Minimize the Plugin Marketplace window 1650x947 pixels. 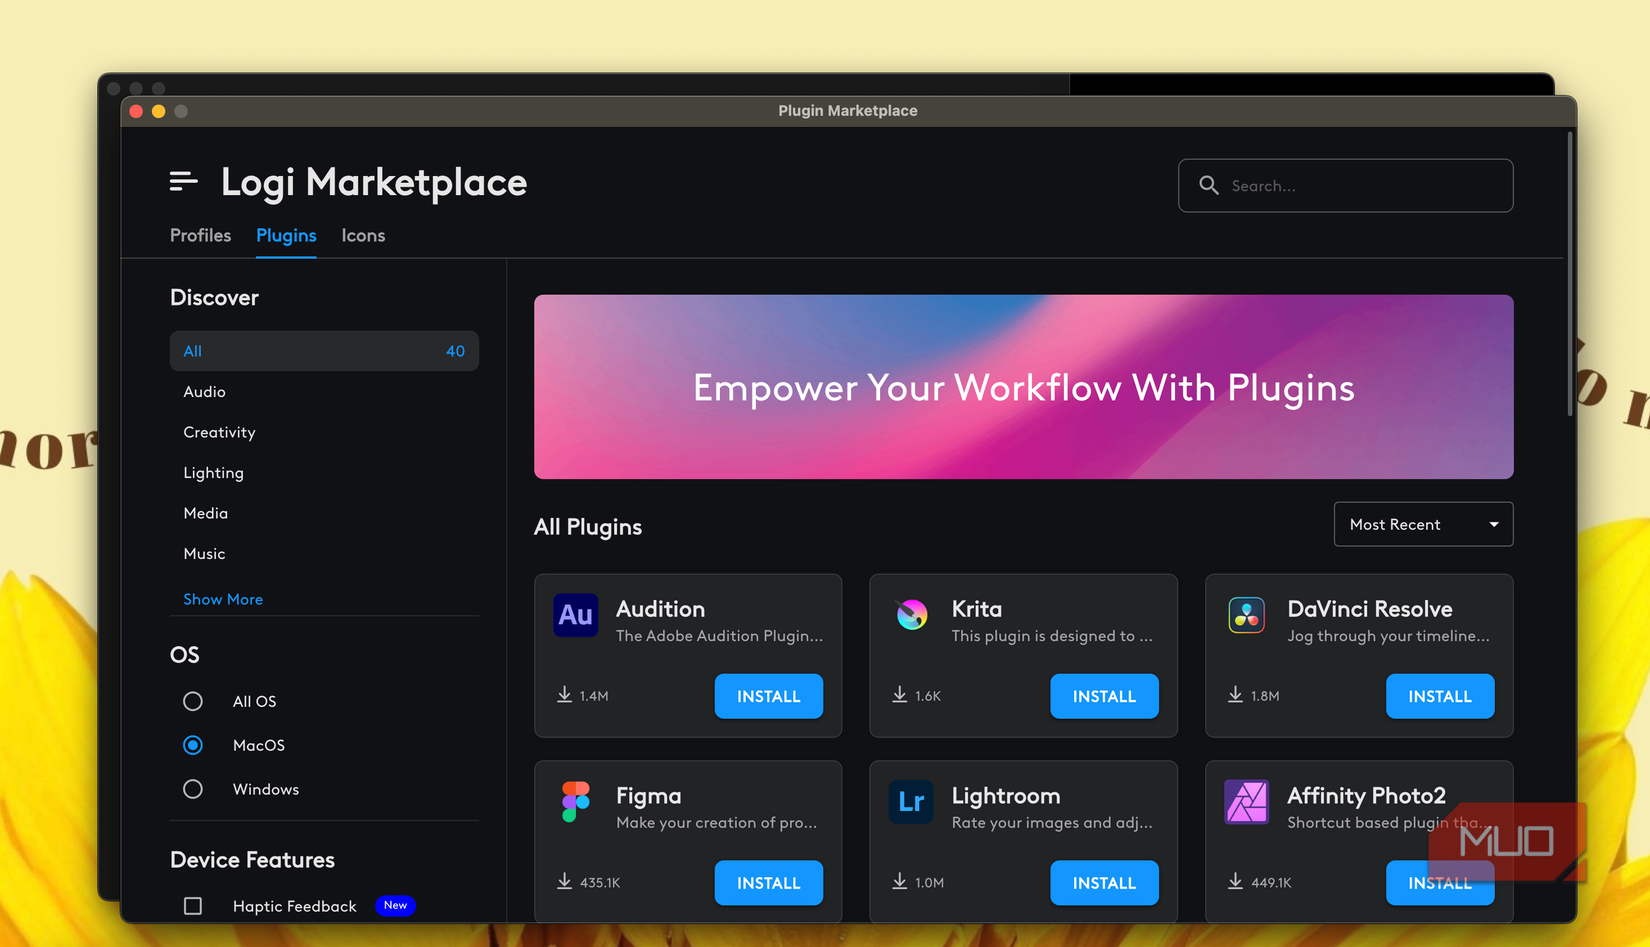(158, 111)
